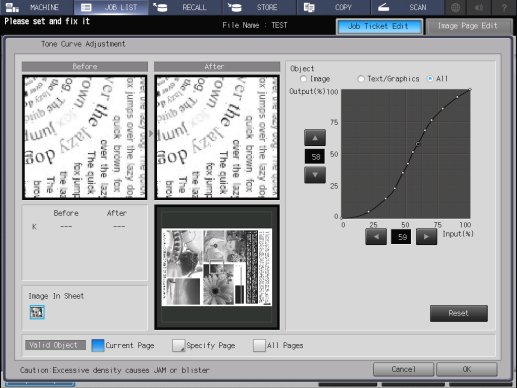
Task: Select Job Ticket Edit button
Action: (379, 26)
